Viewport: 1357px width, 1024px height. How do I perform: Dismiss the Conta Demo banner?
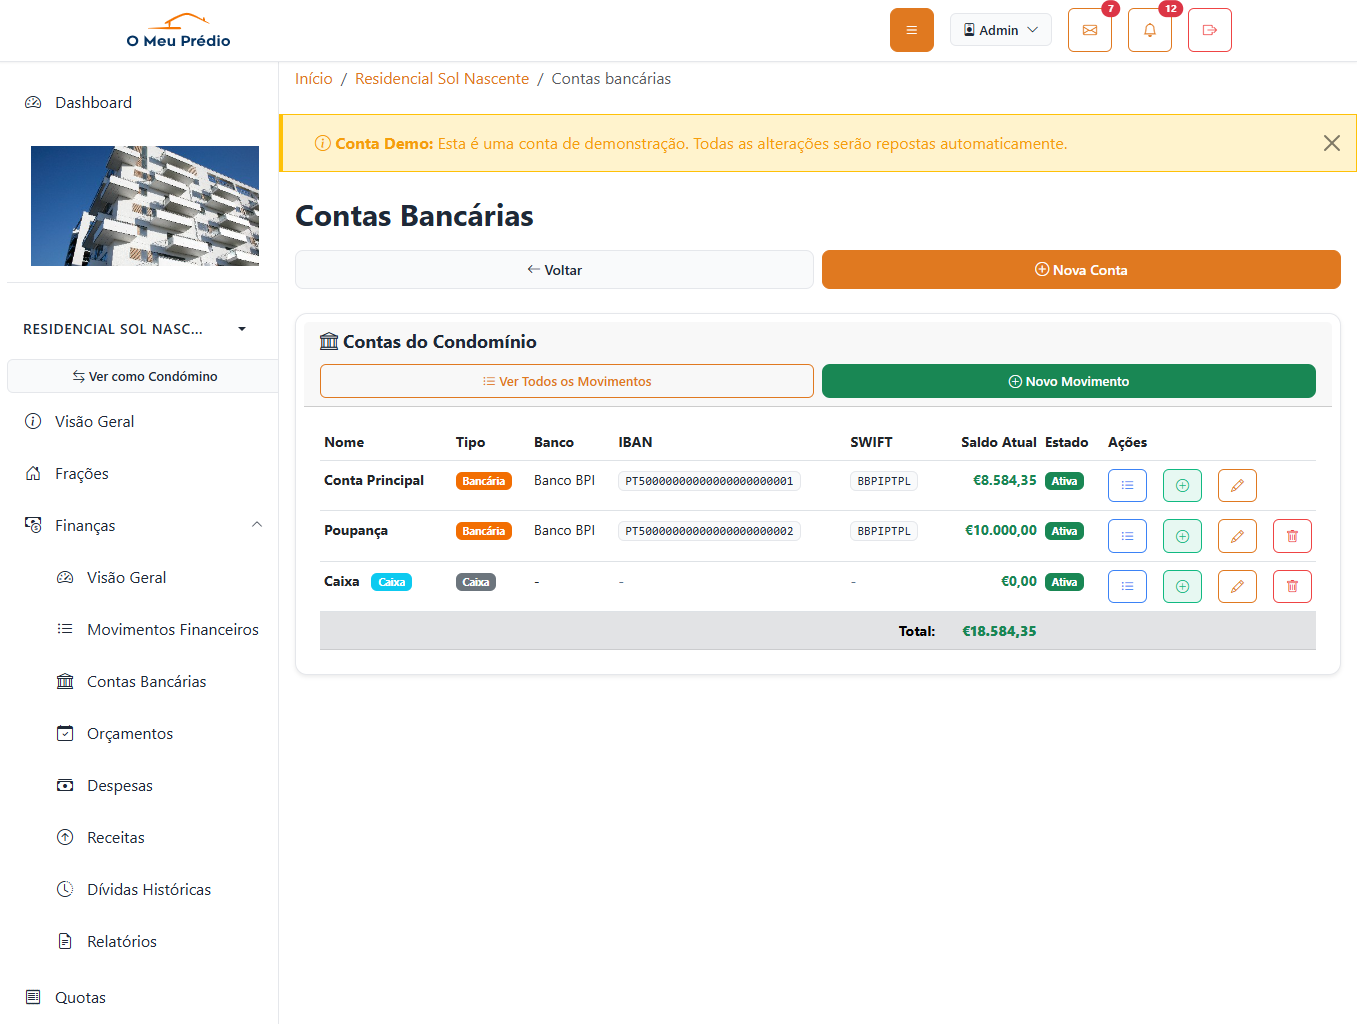1331,142
